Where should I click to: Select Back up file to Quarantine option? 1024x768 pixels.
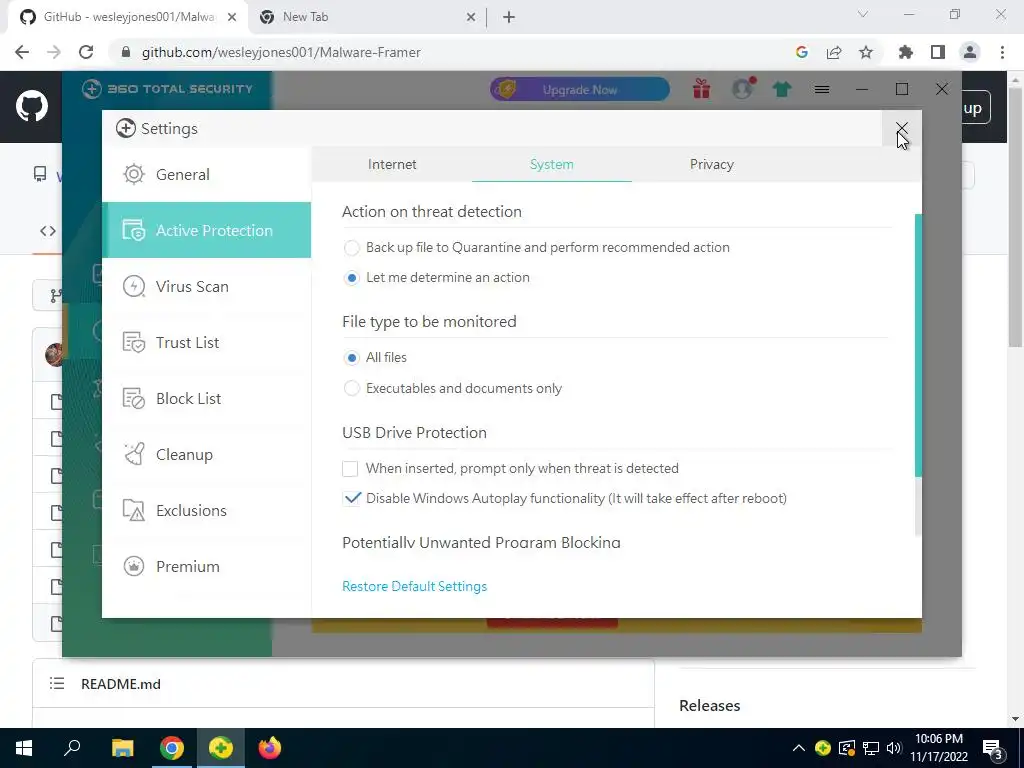point(351,248)
